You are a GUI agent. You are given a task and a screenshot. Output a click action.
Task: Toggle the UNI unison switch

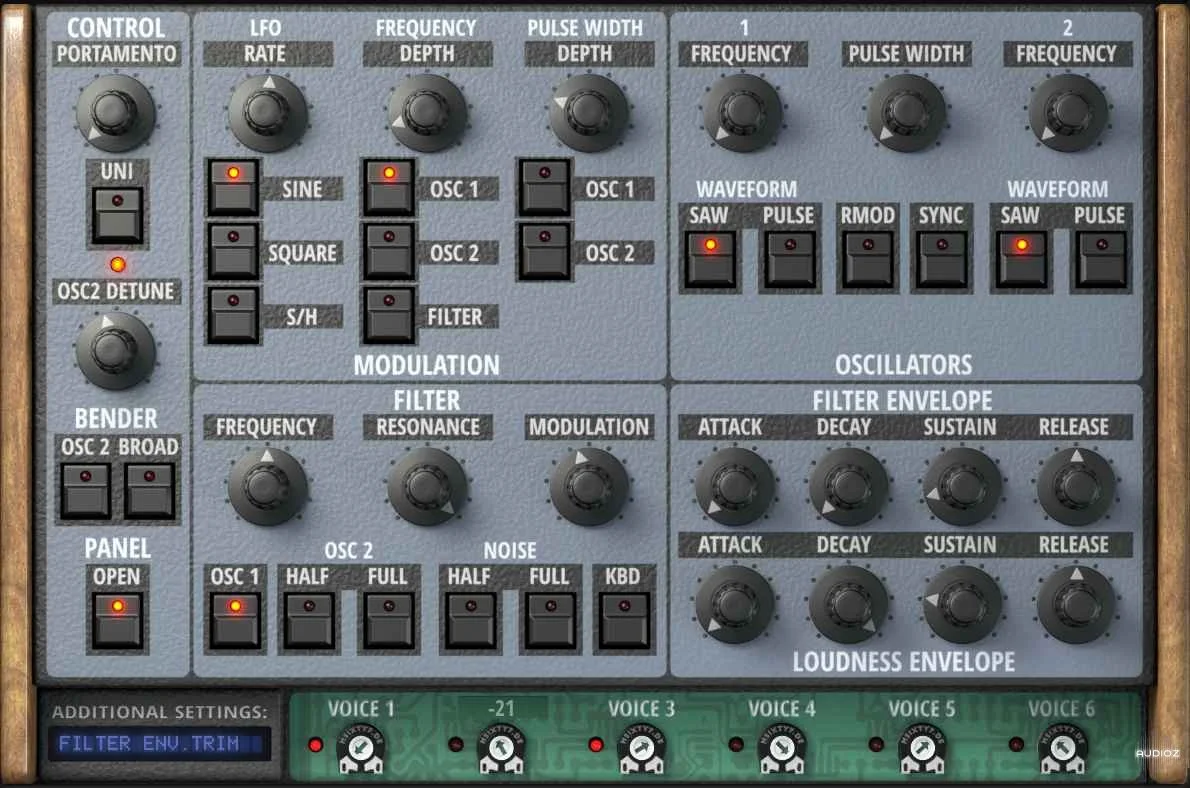(117, 216)
